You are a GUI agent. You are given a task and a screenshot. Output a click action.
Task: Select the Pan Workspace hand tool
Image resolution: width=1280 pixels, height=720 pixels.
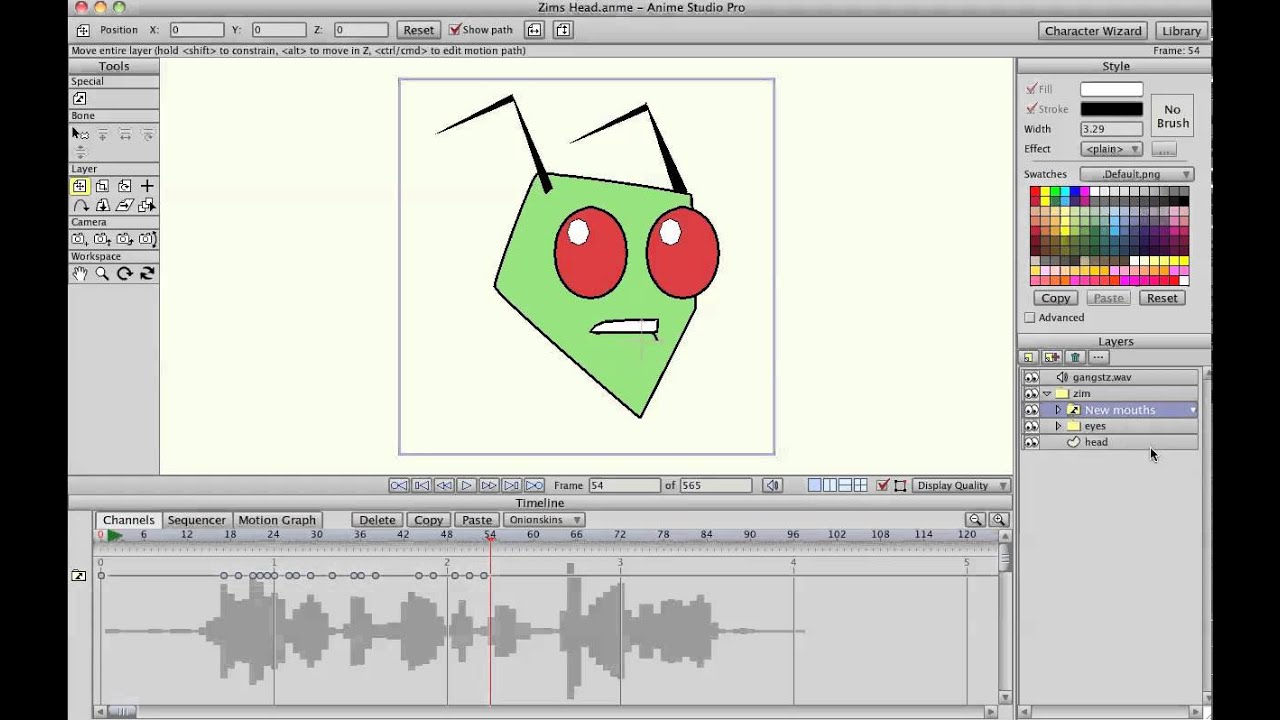click(80, 273)
